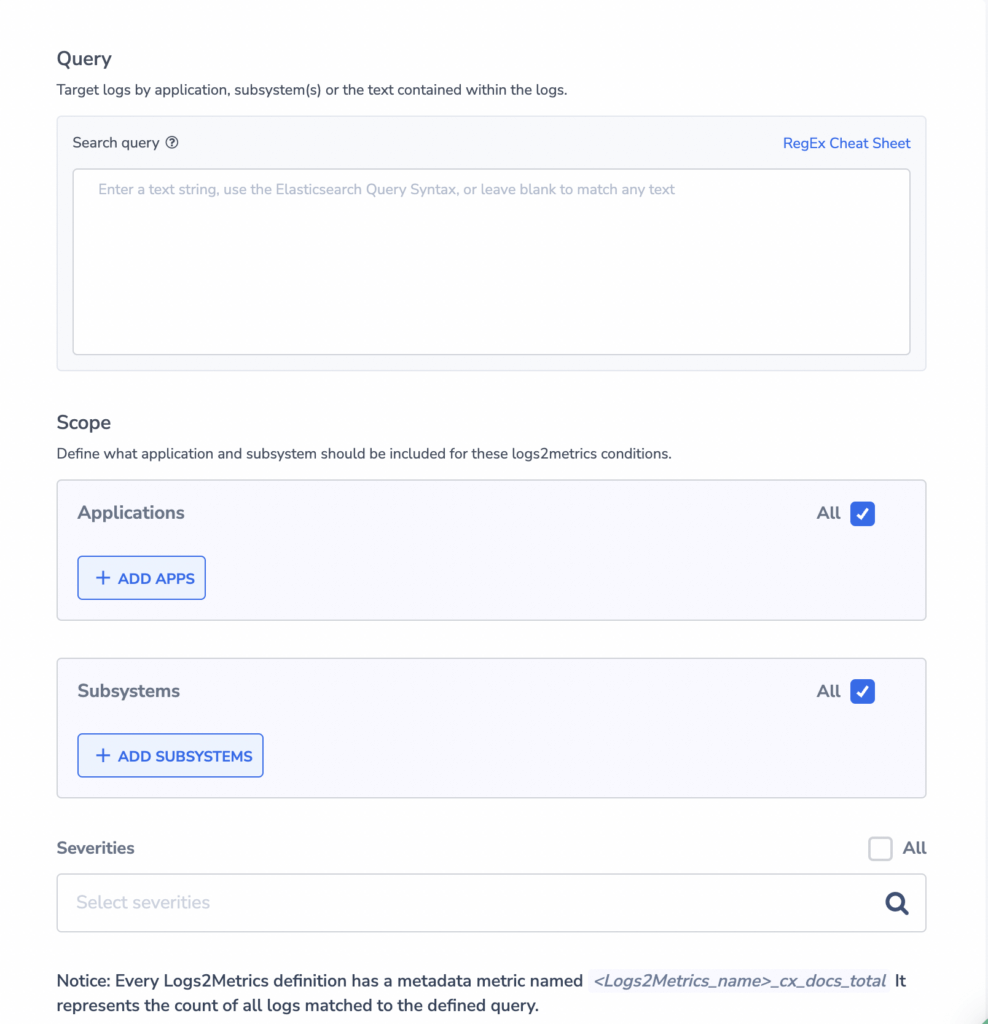Click the Applications panel heading
Screen dimensions: 988x1024
pyautogui.click(x=131, y=513)
